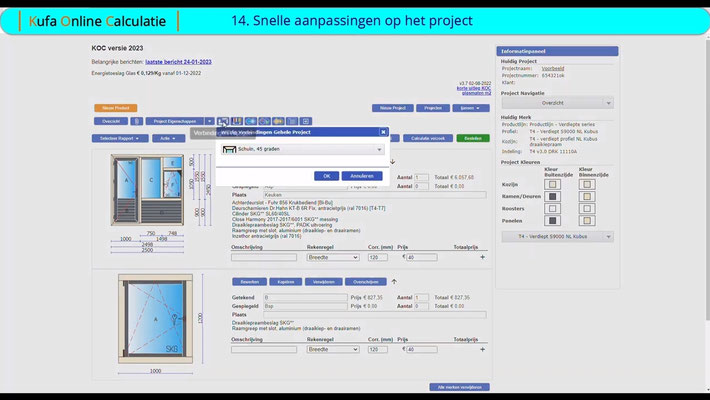Click the plus icon in the first product's row
Viewport: 710px width, 400px height.
pyautogui.click(x=482, y=257)
